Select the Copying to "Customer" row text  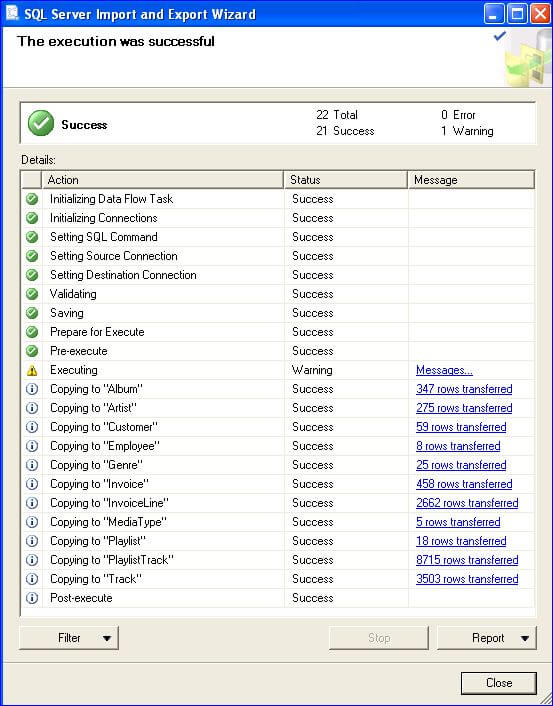[104, 427]
